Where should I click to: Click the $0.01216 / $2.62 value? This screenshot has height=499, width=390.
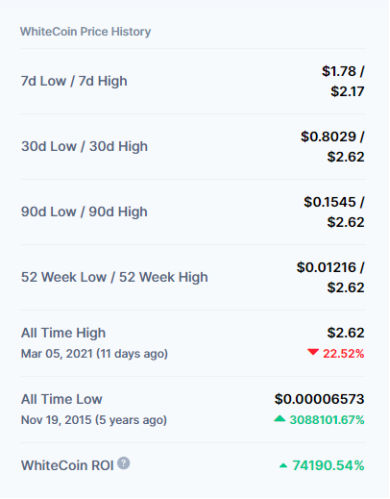[330, 277]
